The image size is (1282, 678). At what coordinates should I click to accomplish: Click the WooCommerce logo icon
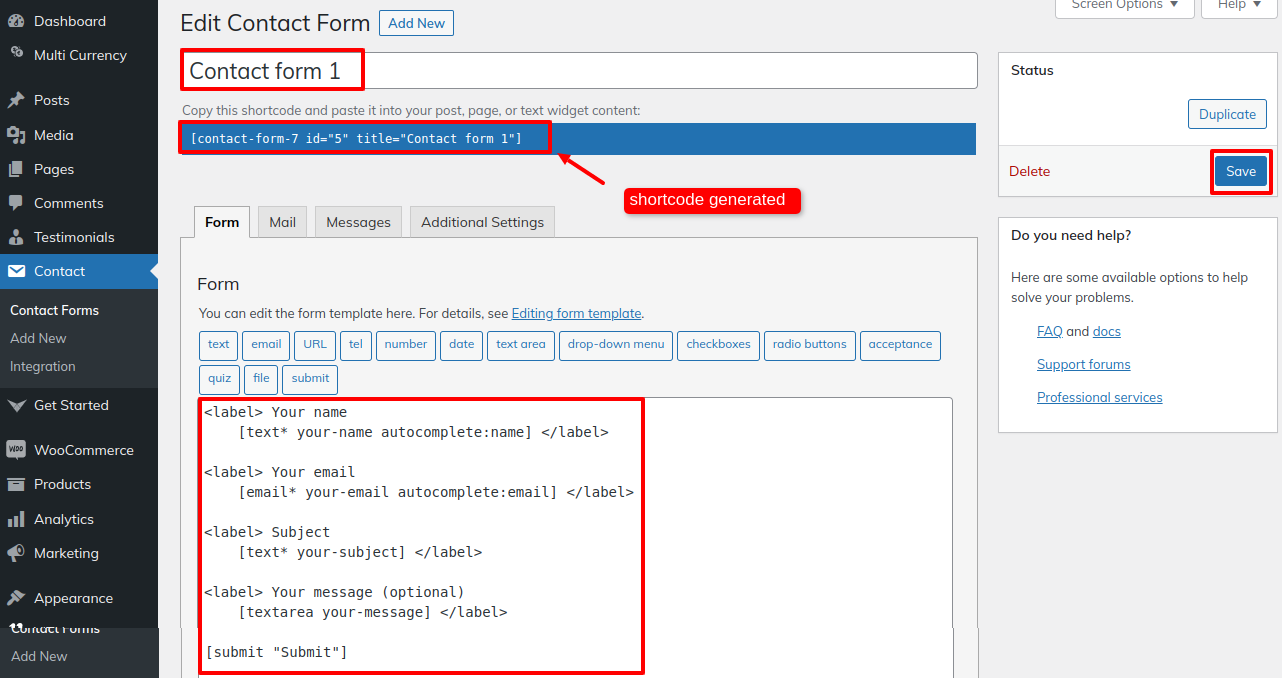pos(16,450)
